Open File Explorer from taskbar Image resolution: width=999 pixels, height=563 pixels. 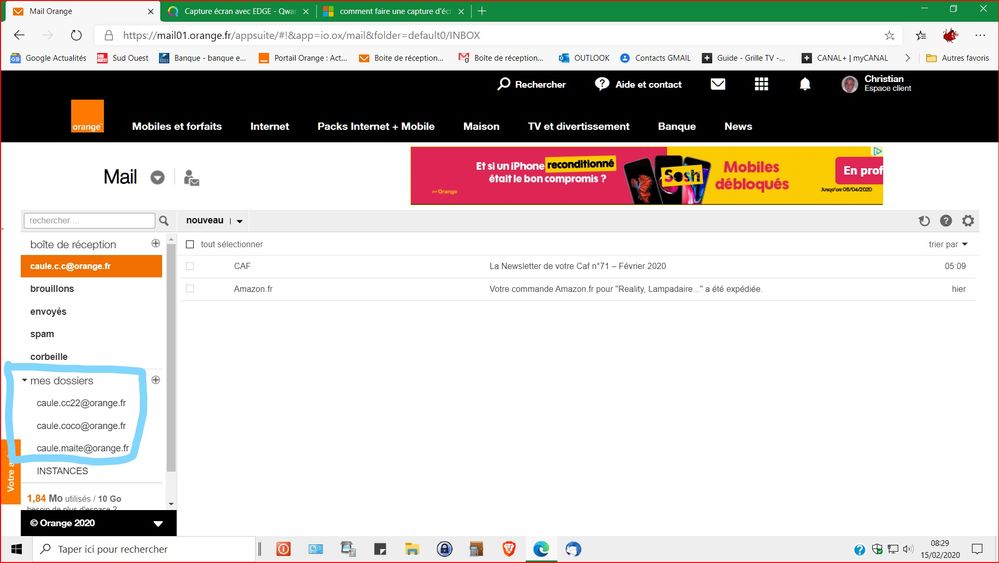point(412,549)
